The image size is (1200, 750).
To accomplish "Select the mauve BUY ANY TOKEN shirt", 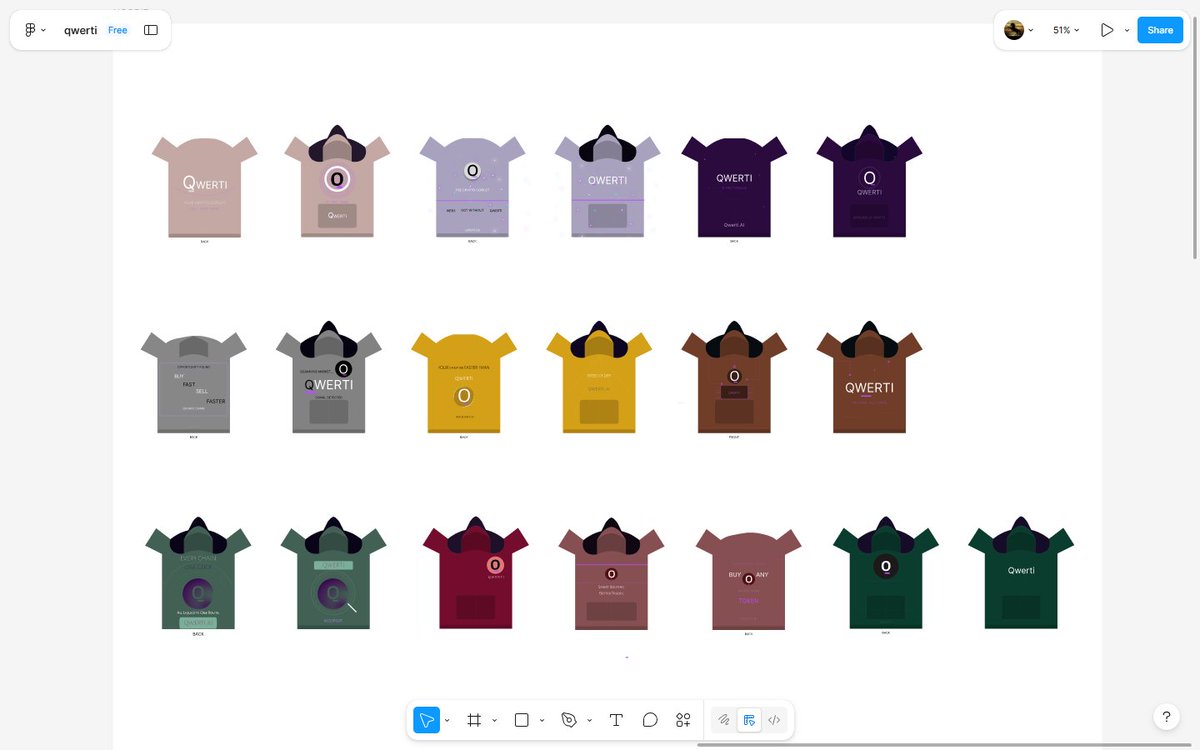I will tap(748, 580).
